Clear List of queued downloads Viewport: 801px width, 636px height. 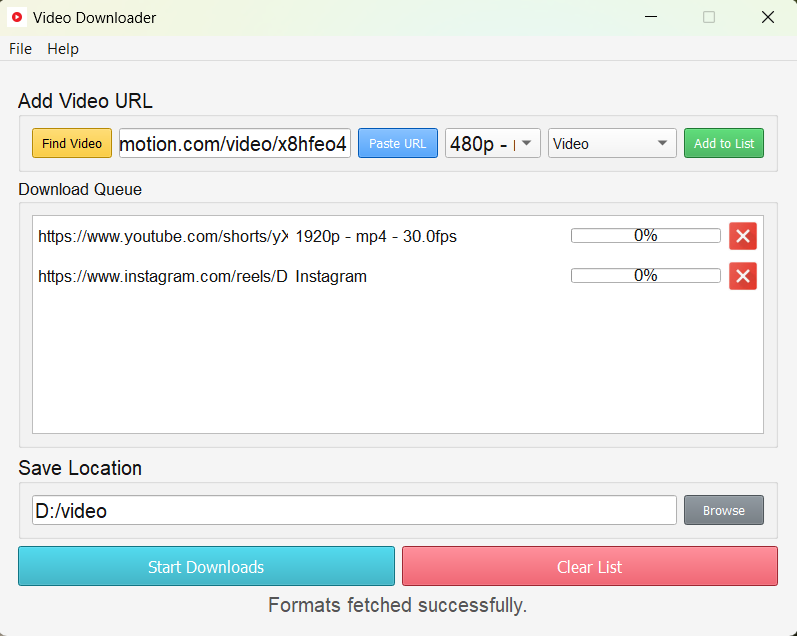tap(589, 567)
